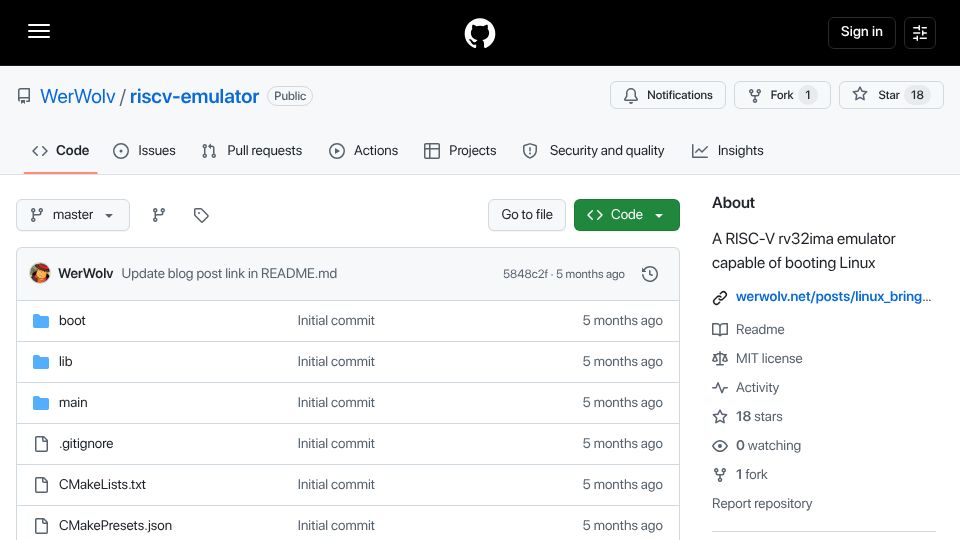Open WerWolv author link in latest commit
This screenshot has height=540, width=960.
pyautogui.click(x=85, y=274)
